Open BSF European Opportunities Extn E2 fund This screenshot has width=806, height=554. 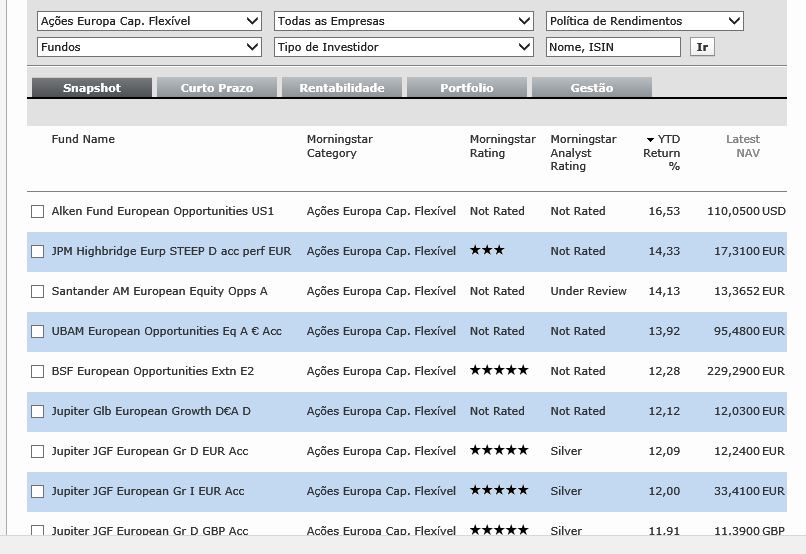point(153,371)
